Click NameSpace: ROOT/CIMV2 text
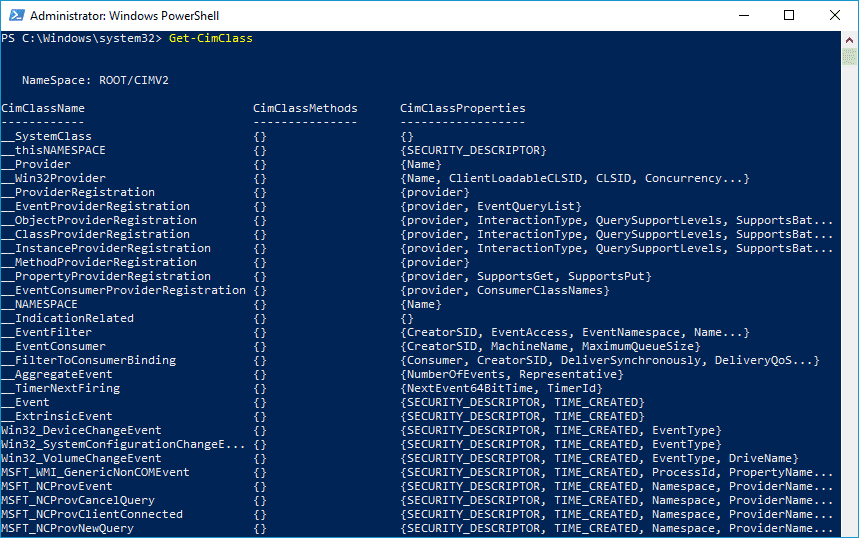Screen dimensions: 859x538 95,80
